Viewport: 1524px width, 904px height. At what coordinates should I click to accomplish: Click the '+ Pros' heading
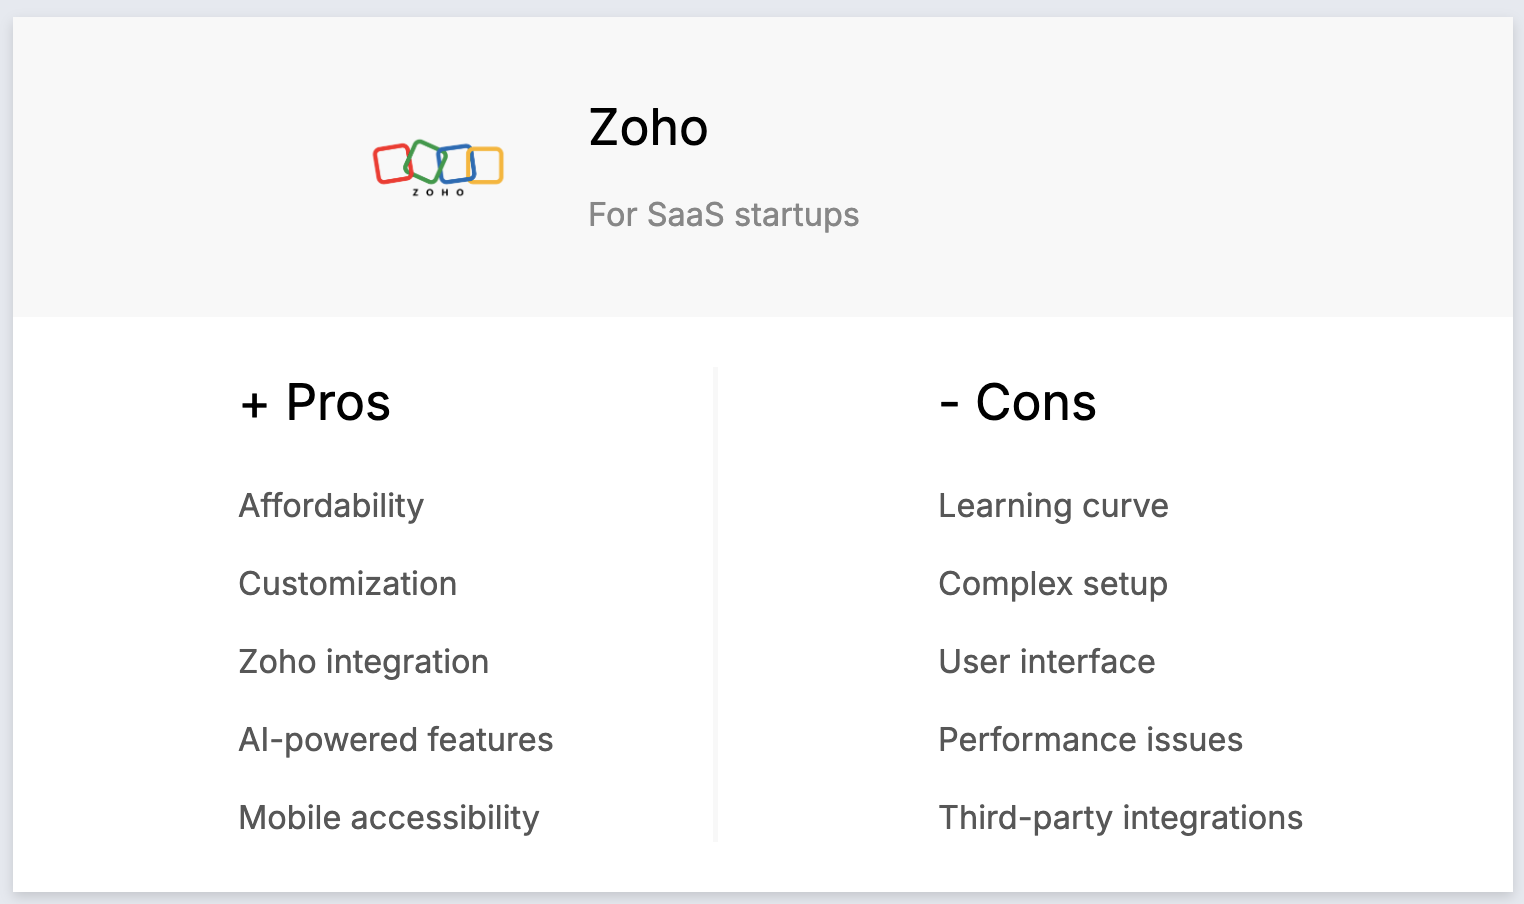[315, 403]
